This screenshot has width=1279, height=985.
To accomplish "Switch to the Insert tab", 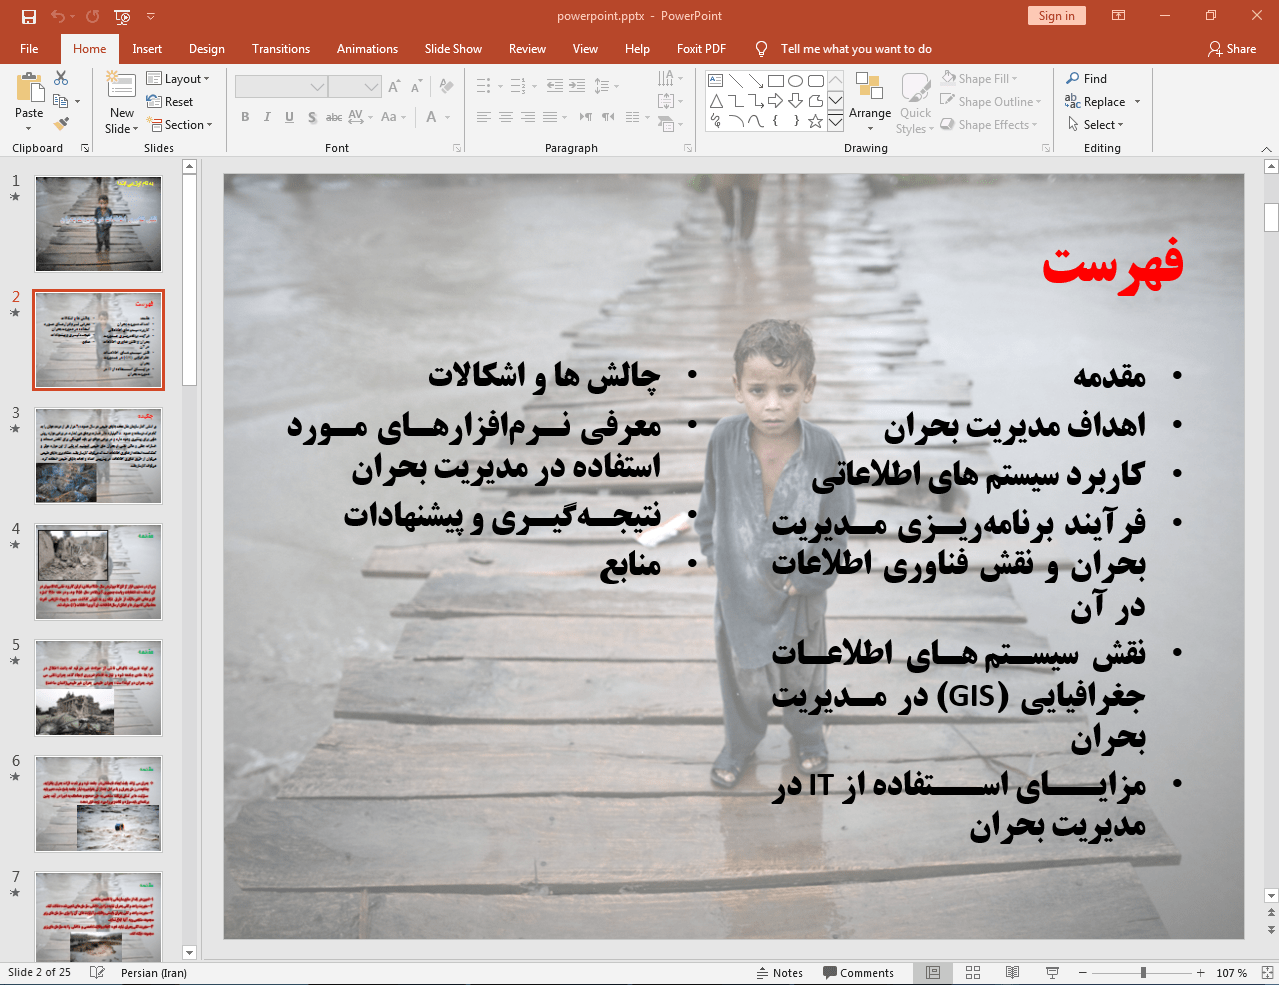I will tap(147, 49).
